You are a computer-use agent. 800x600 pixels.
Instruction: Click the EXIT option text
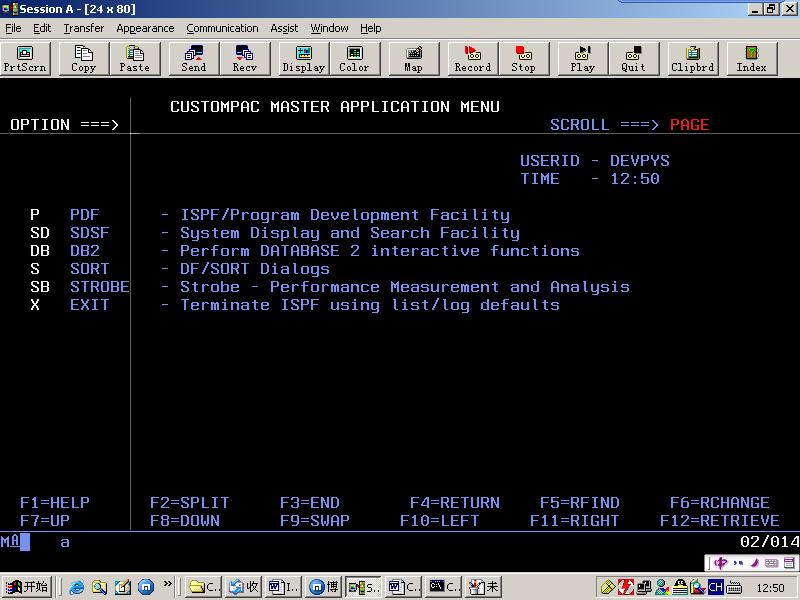[x=90, y=305]
